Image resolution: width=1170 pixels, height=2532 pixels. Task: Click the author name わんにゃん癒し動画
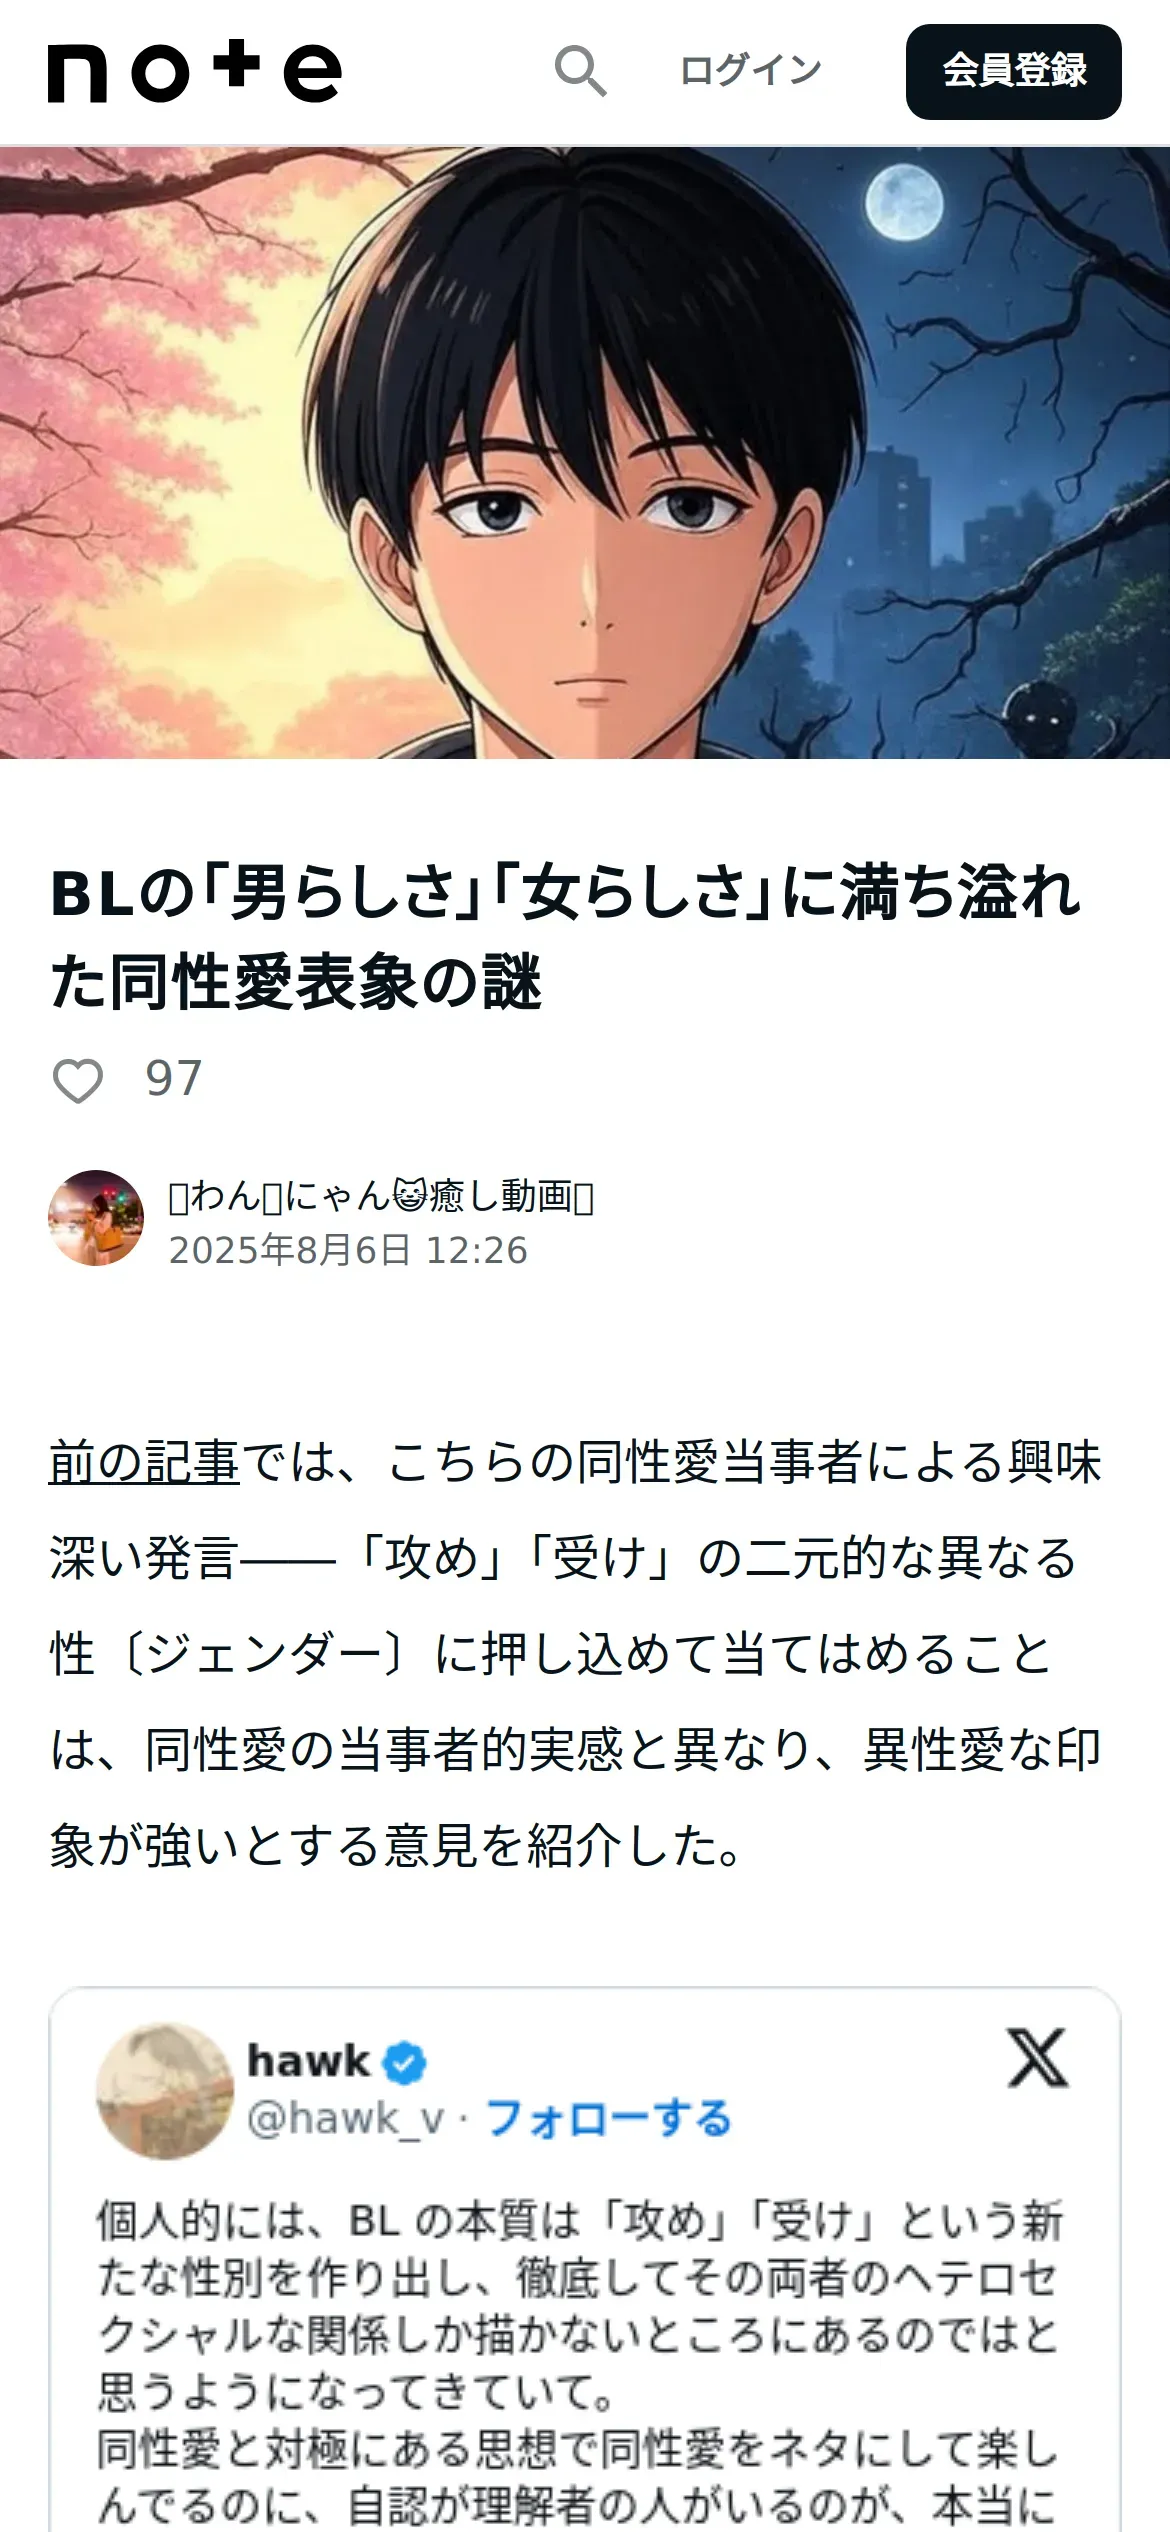(381, 1196)
